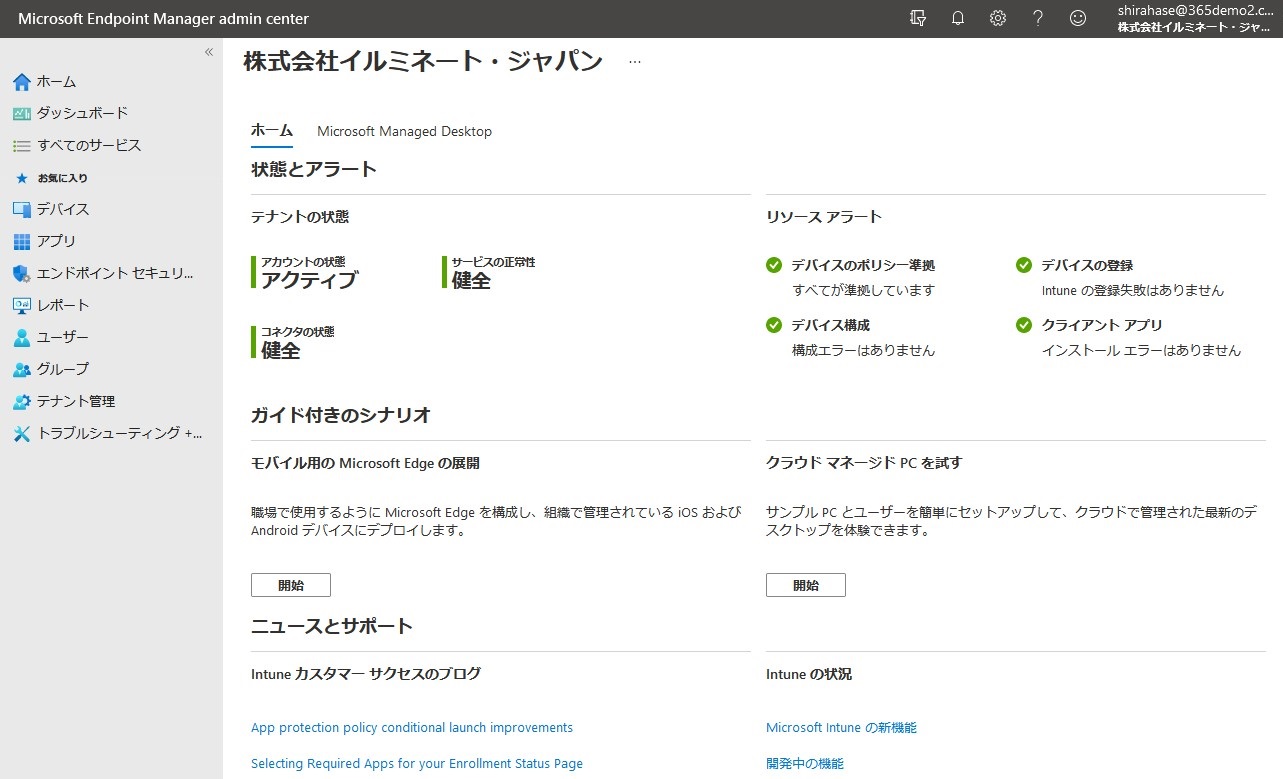Open settings gear in header

[998, 18]
